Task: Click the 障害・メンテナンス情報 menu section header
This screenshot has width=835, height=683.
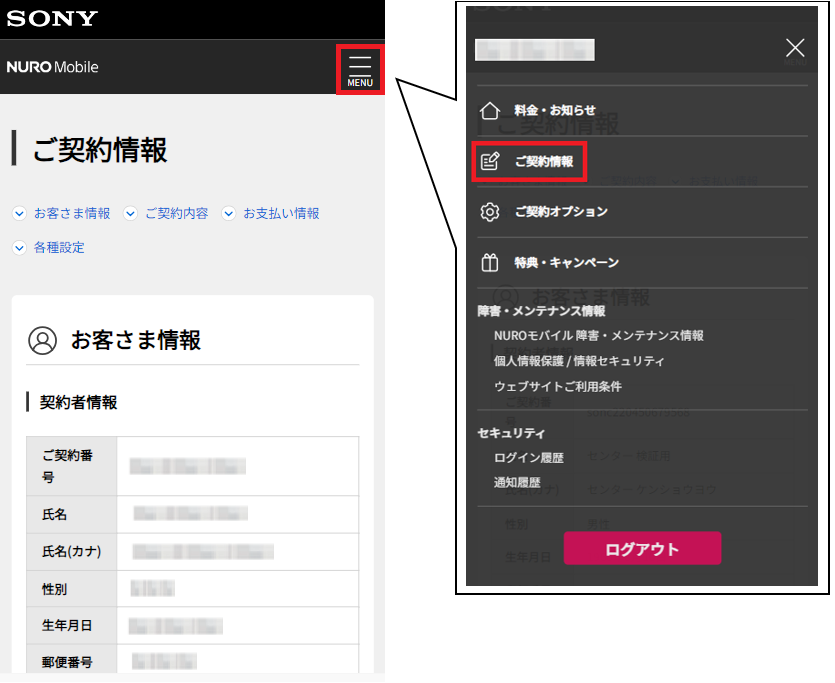Action: [x=541, y=311]
